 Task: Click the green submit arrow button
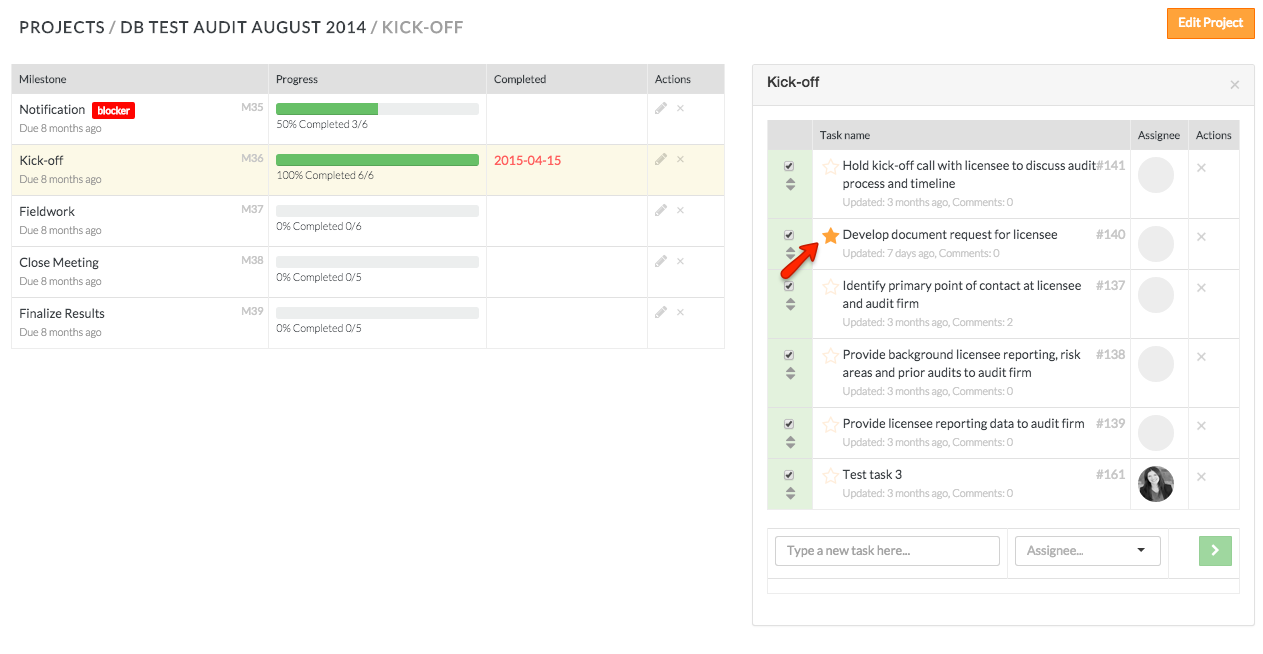click(1215, 550)
